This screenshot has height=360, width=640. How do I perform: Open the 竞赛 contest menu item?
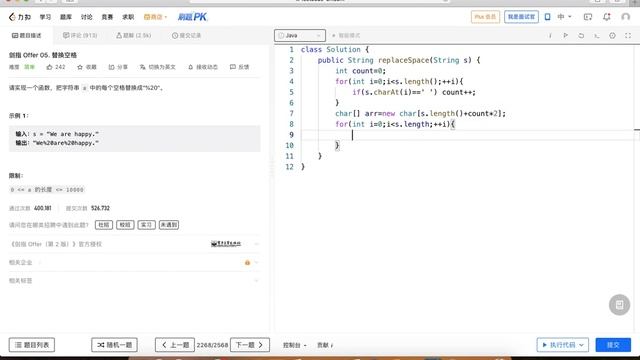tap(107, 17)
